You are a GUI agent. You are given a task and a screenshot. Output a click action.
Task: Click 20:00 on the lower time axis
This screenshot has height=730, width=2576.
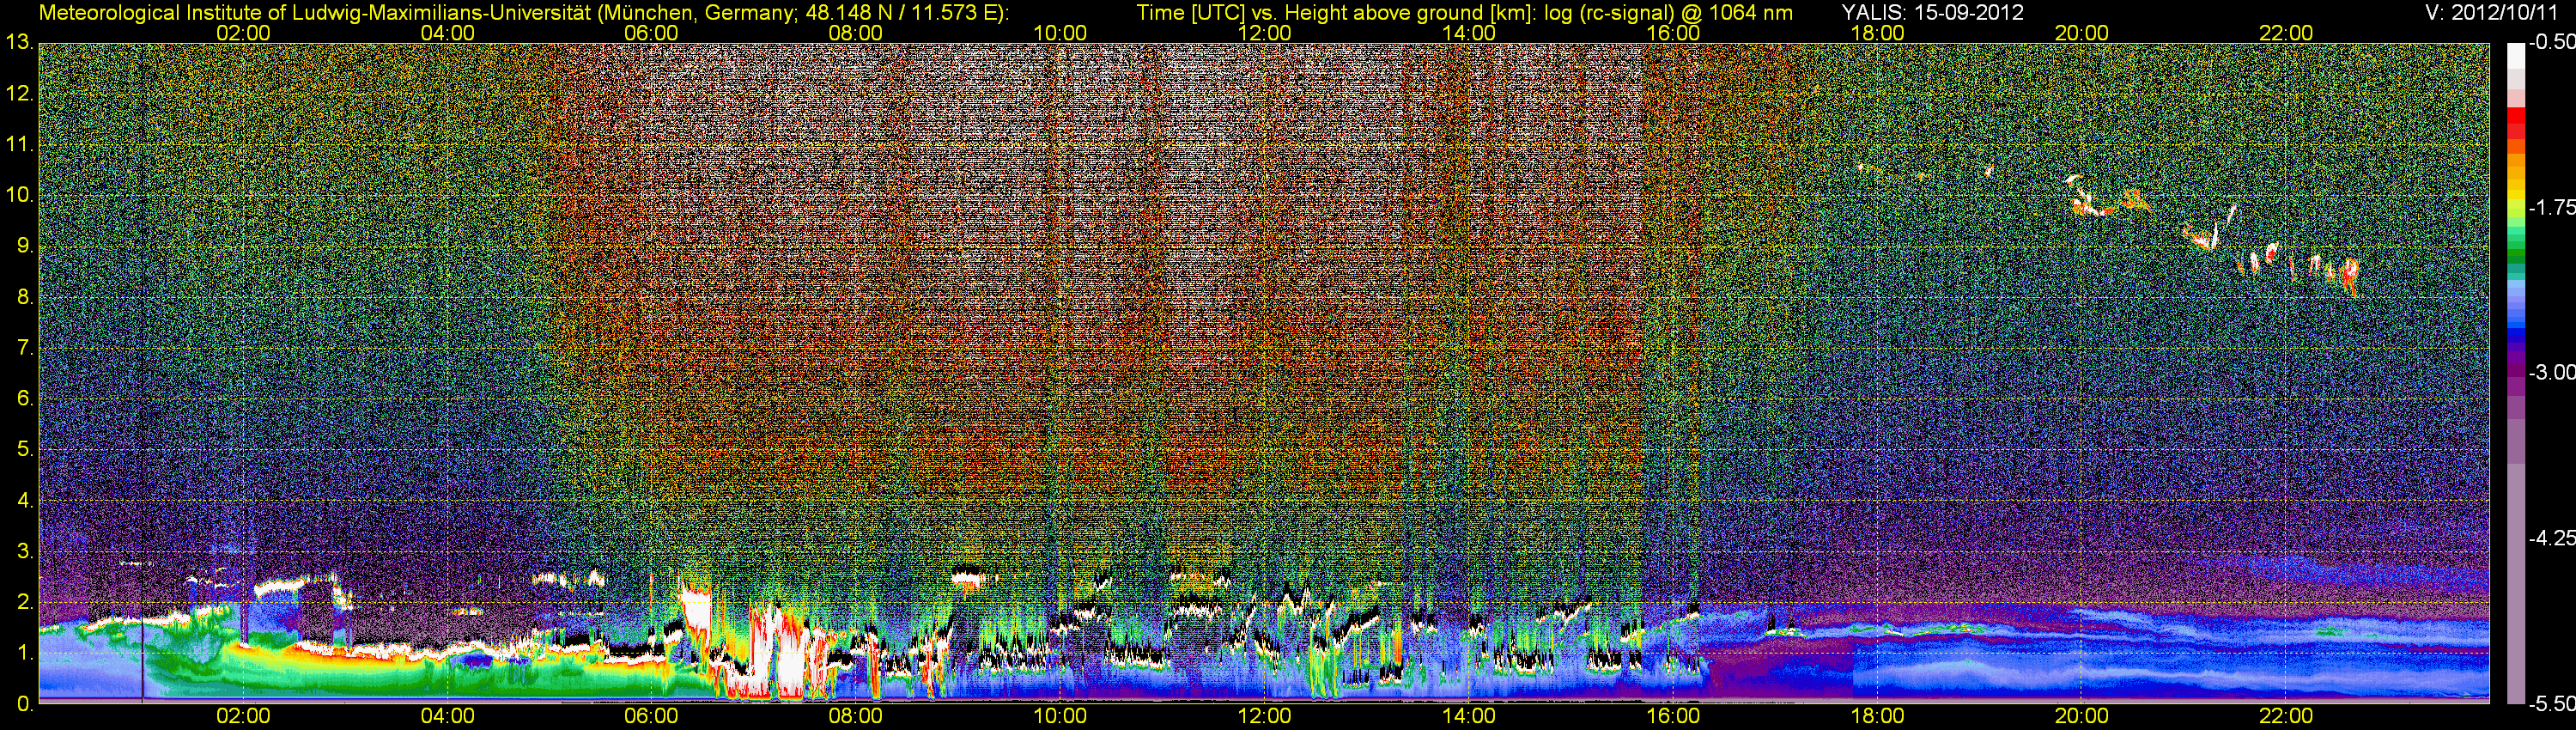click(2082, 717)
